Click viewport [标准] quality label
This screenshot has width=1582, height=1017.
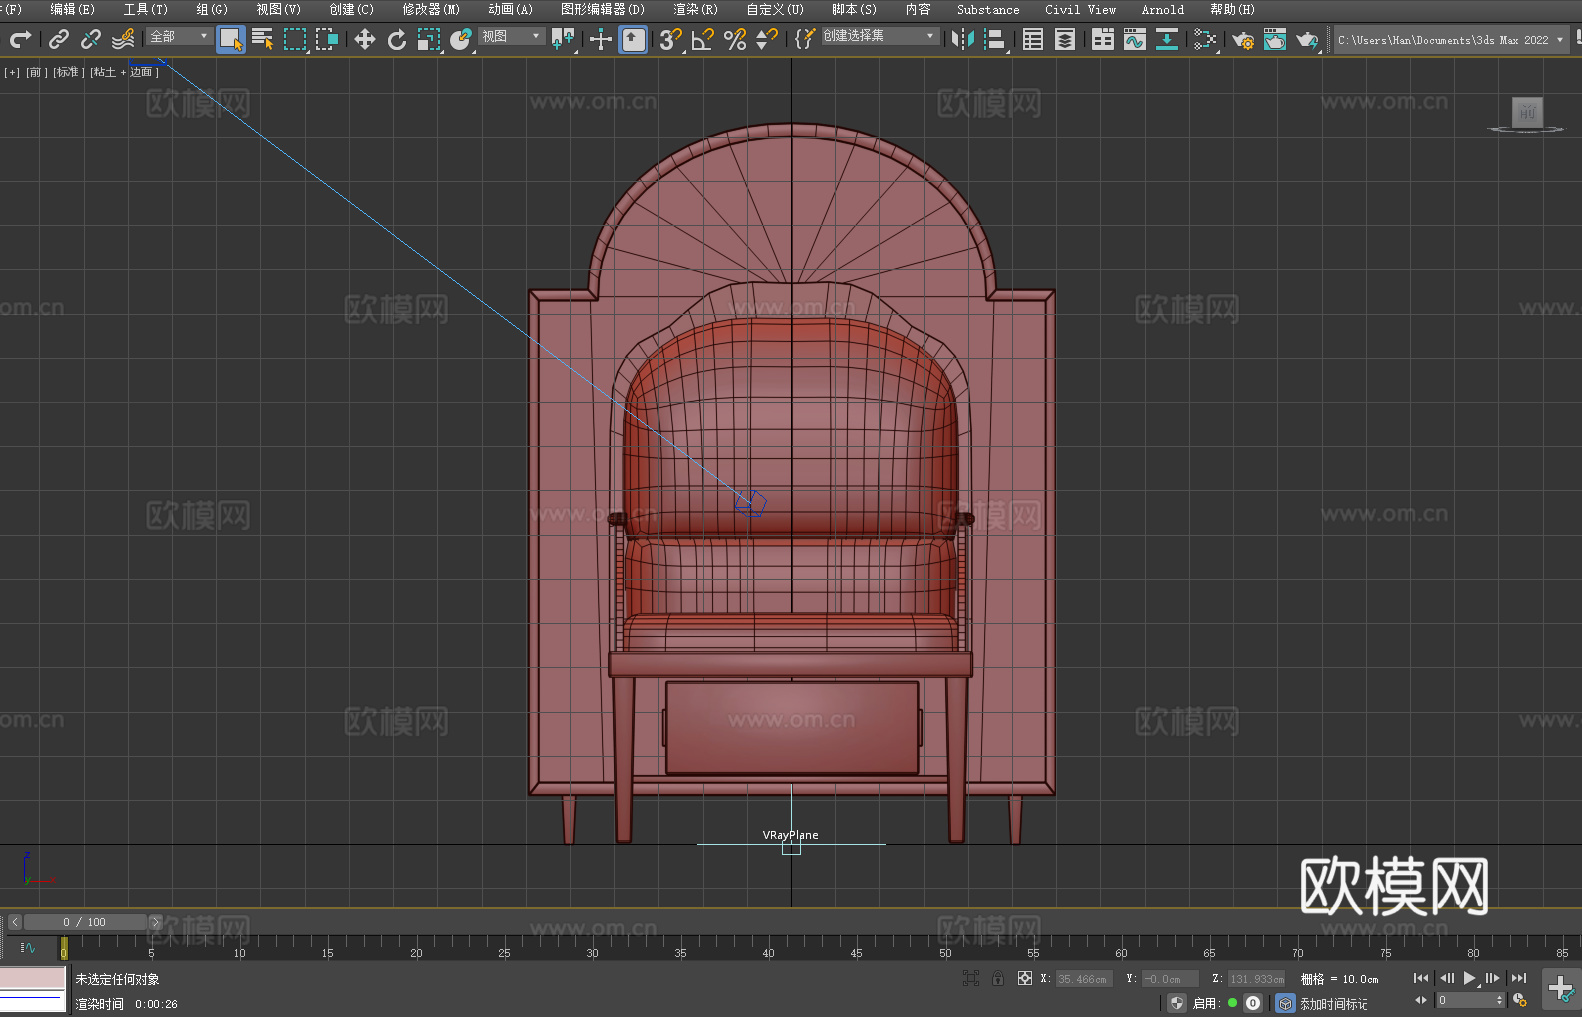tap(69, 72)
